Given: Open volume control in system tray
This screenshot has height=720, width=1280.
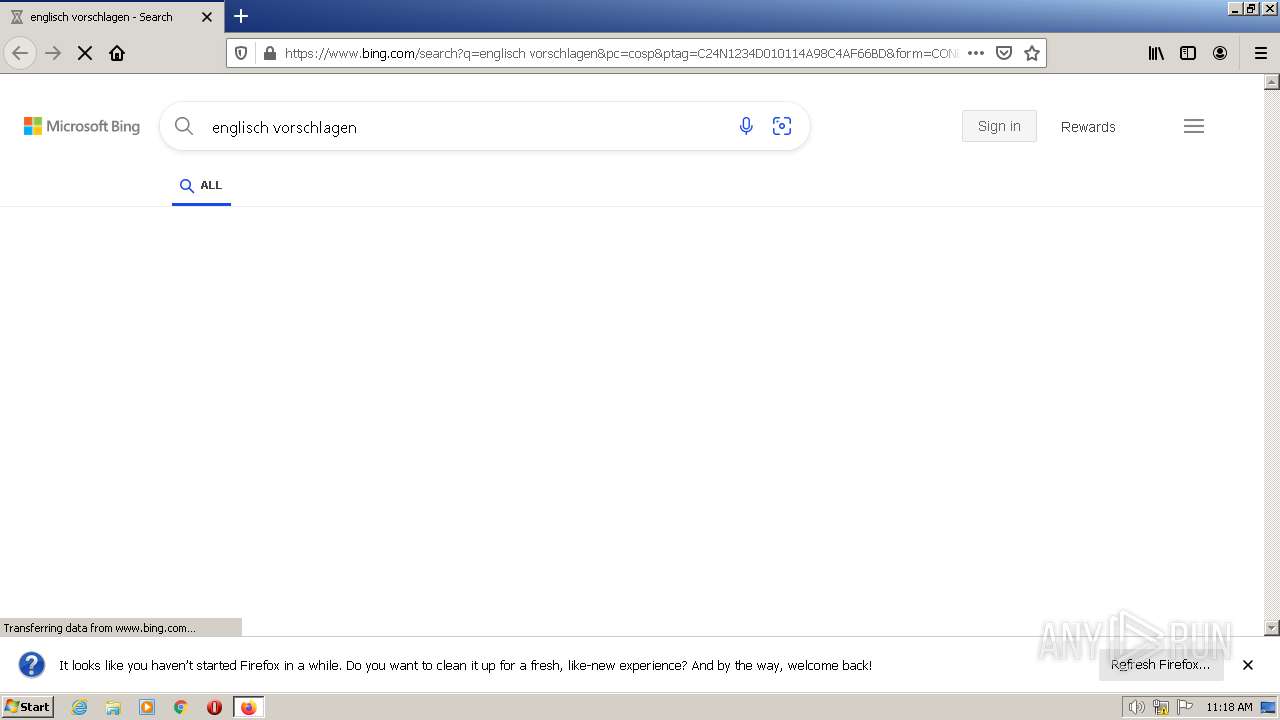Looking at the screenshot, I should [1136, 707].
